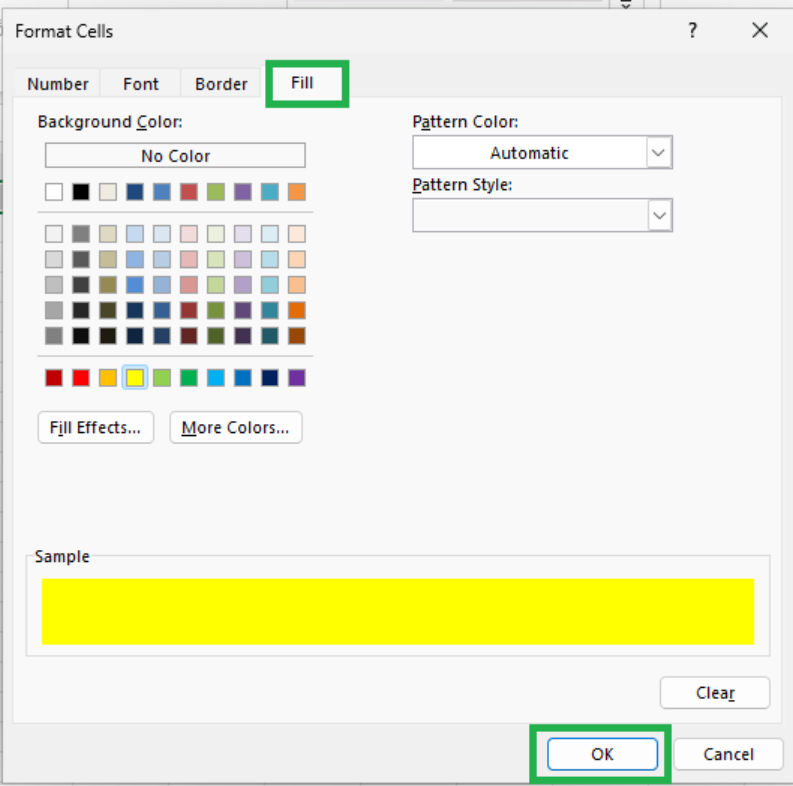Choose the darkest maroon swatch in bottom theme row
The image size is (793, 786).
click(x=189, y=336)
